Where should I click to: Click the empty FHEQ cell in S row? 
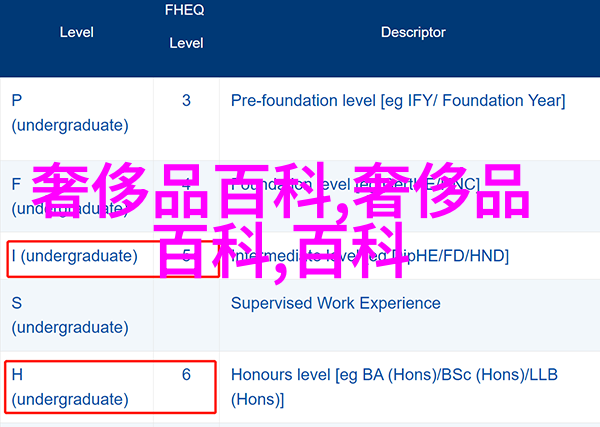186,315
